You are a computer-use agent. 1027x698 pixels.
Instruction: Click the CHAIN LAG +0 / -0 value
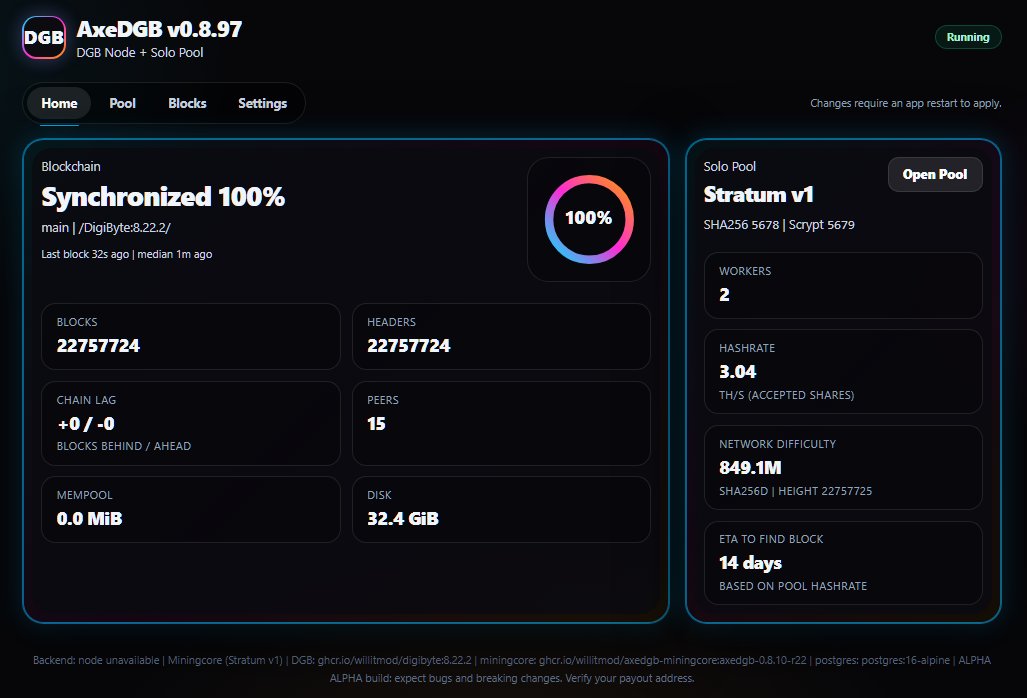tap(86, 424)
